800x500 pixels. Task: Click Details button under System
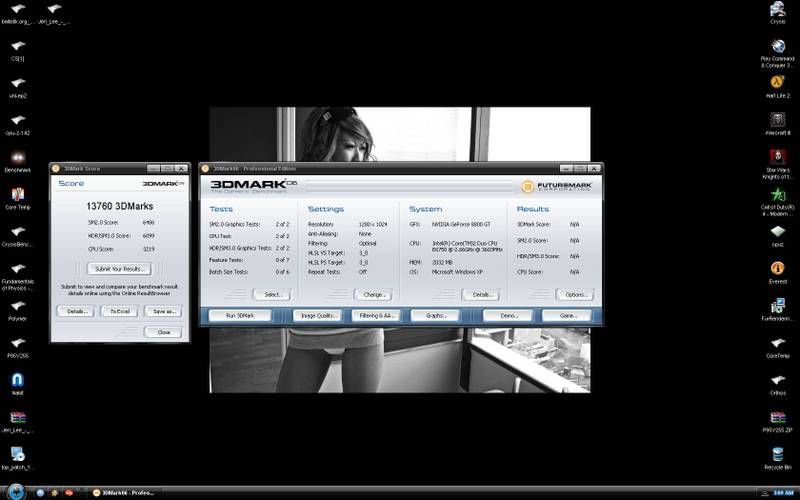point(481,294)
